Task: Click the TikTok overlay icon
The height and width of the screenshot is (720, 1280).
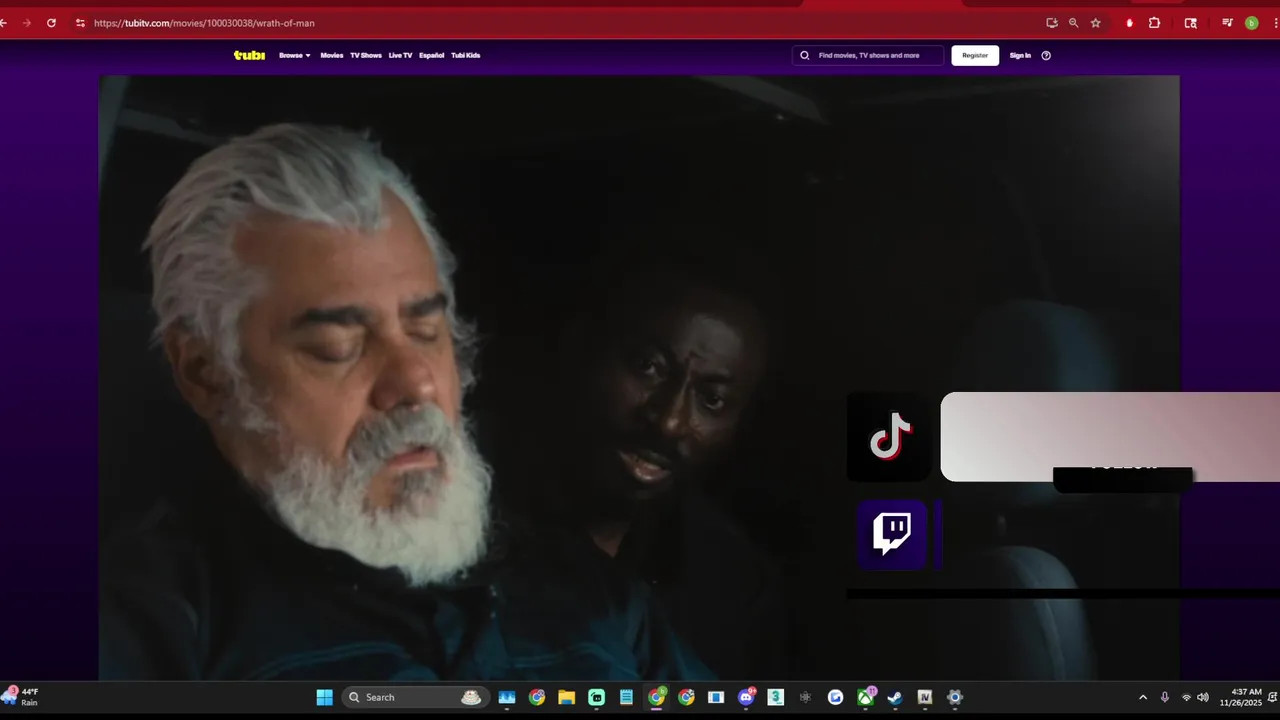Action: pos(889,437)
